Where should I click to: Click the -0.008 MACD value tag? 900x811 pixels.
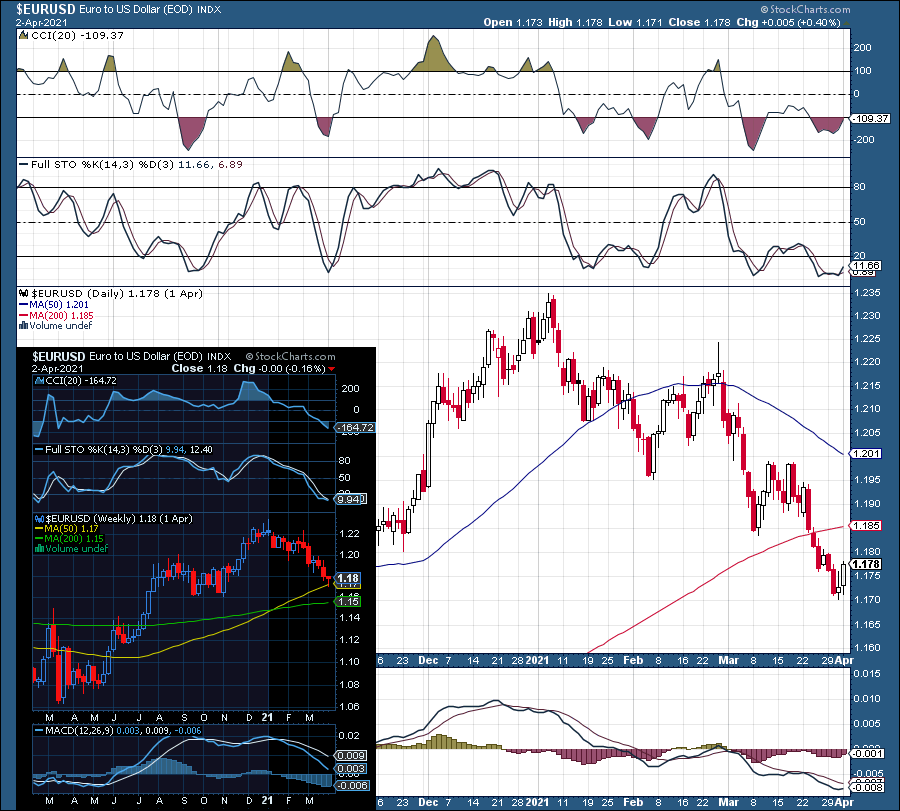[867, 787]
